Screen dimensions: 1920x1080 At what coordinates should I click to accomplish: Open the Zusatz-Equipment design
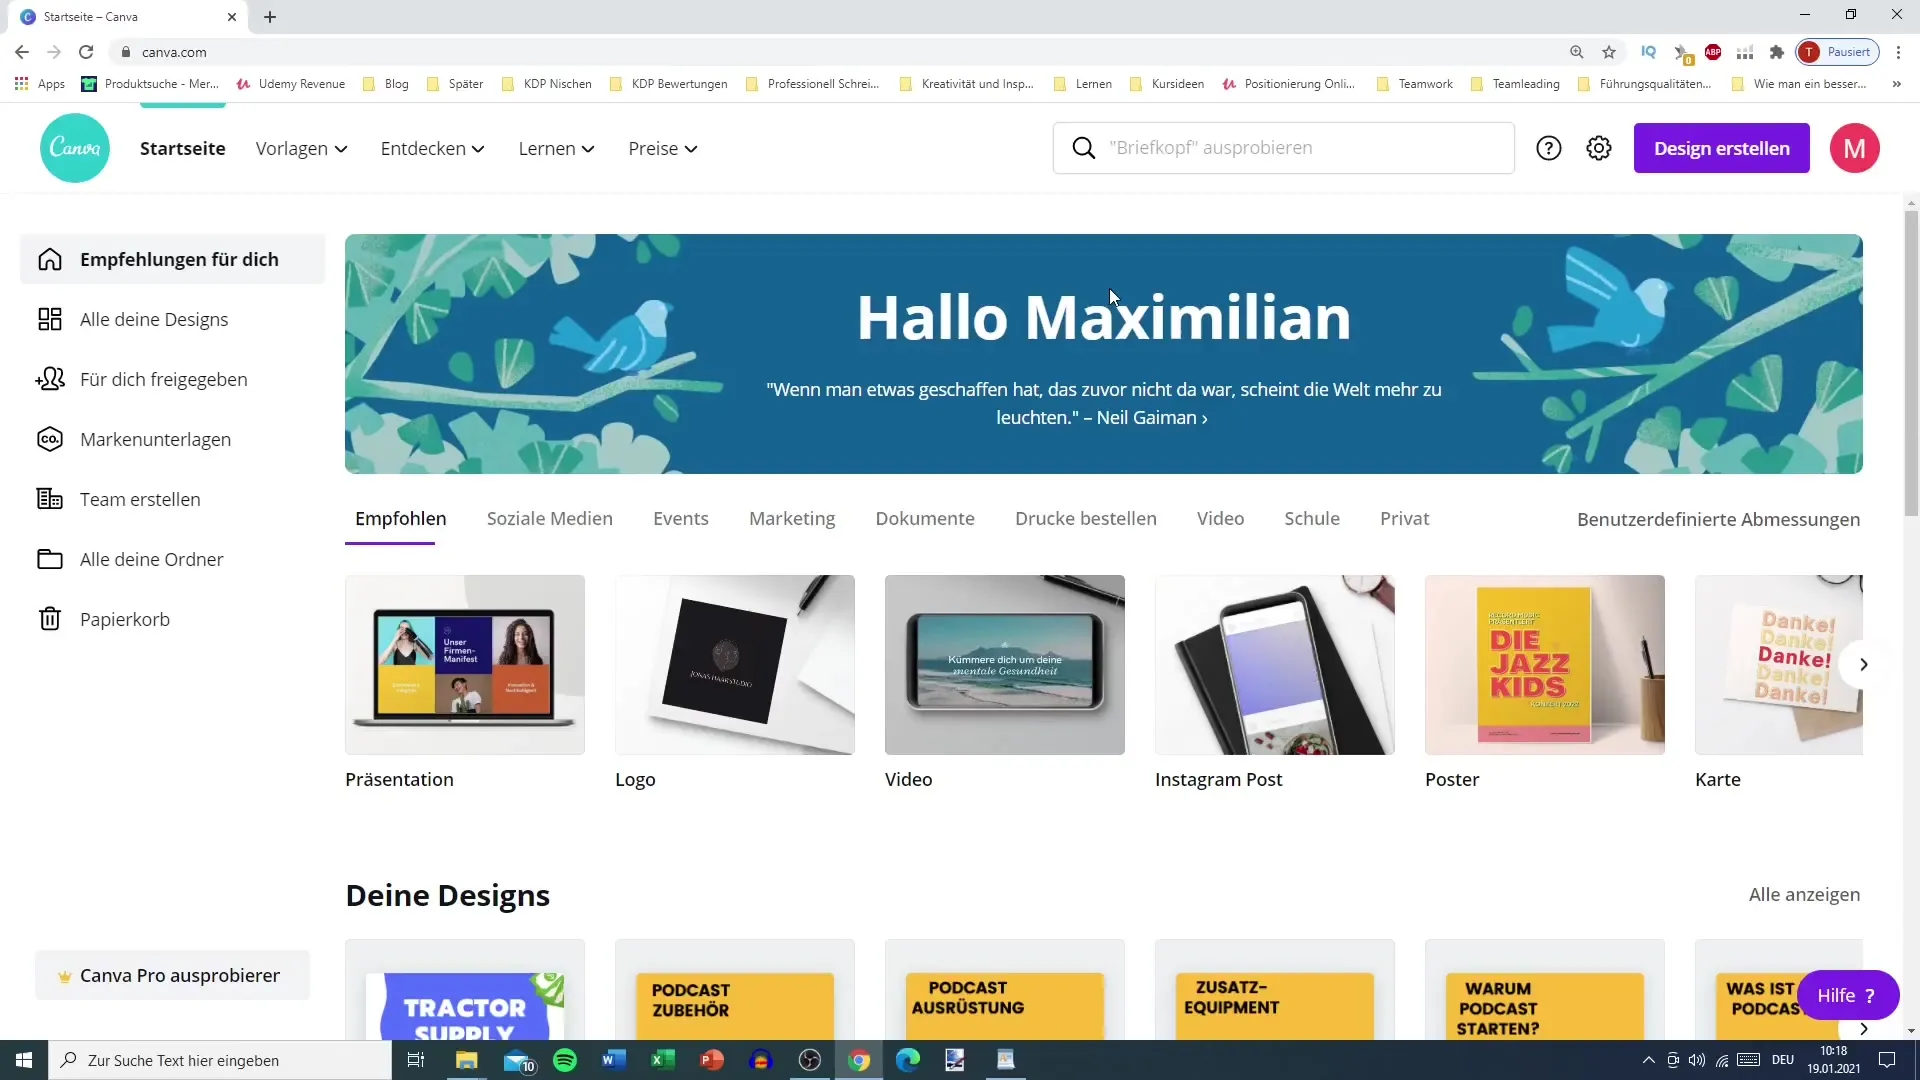pyautogui.click(x=1275, y=990)
